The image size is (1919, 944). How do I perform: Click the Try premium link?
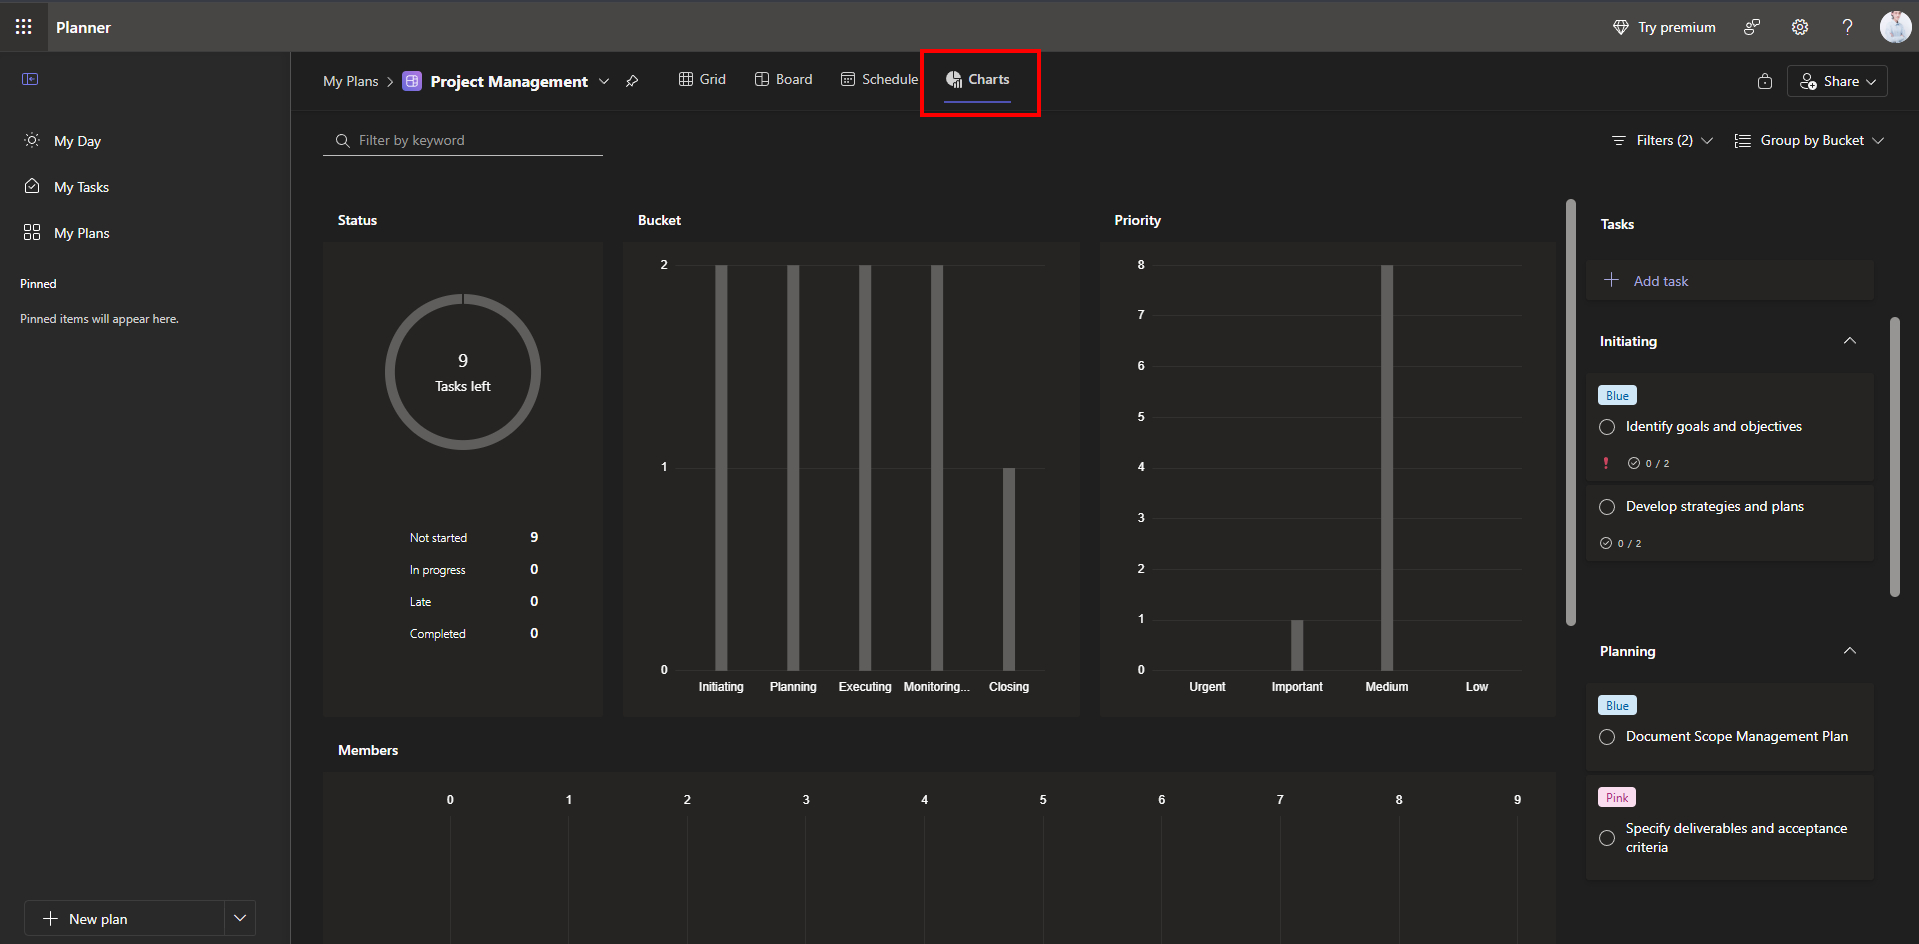click(1664, 27)
